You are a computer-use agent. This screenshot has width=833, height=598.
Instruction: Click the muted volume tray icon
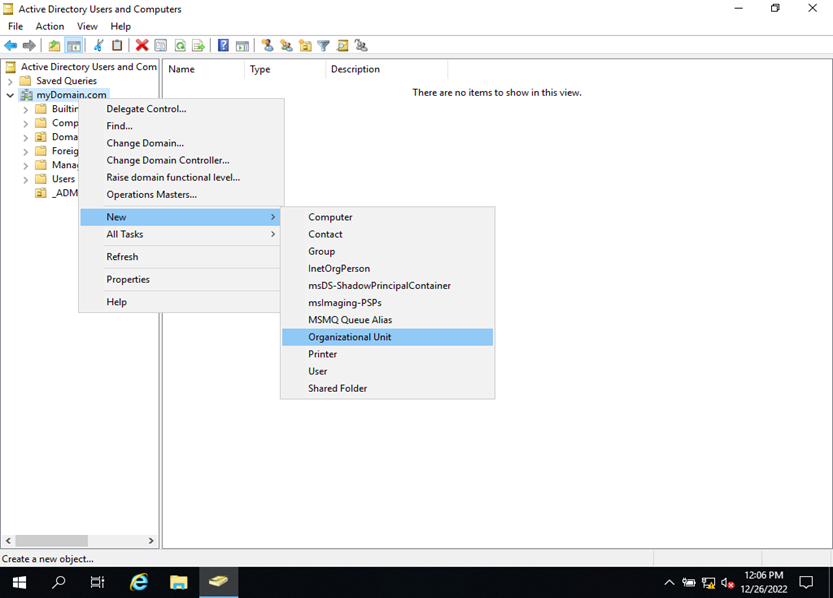point(727,583)
